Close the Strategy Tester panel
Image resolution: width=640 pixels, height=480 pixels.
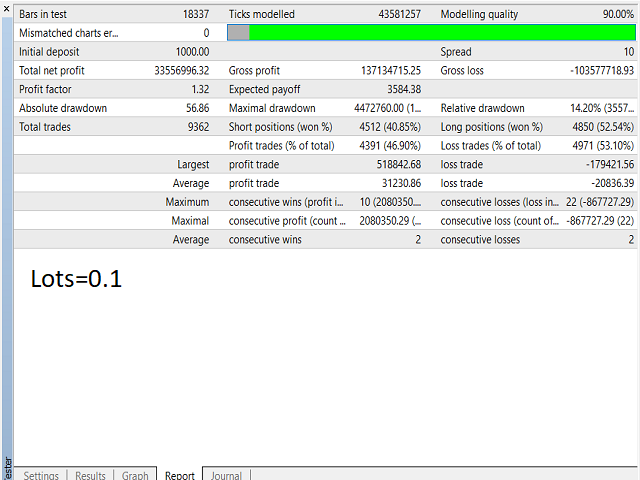coord(5,6)
